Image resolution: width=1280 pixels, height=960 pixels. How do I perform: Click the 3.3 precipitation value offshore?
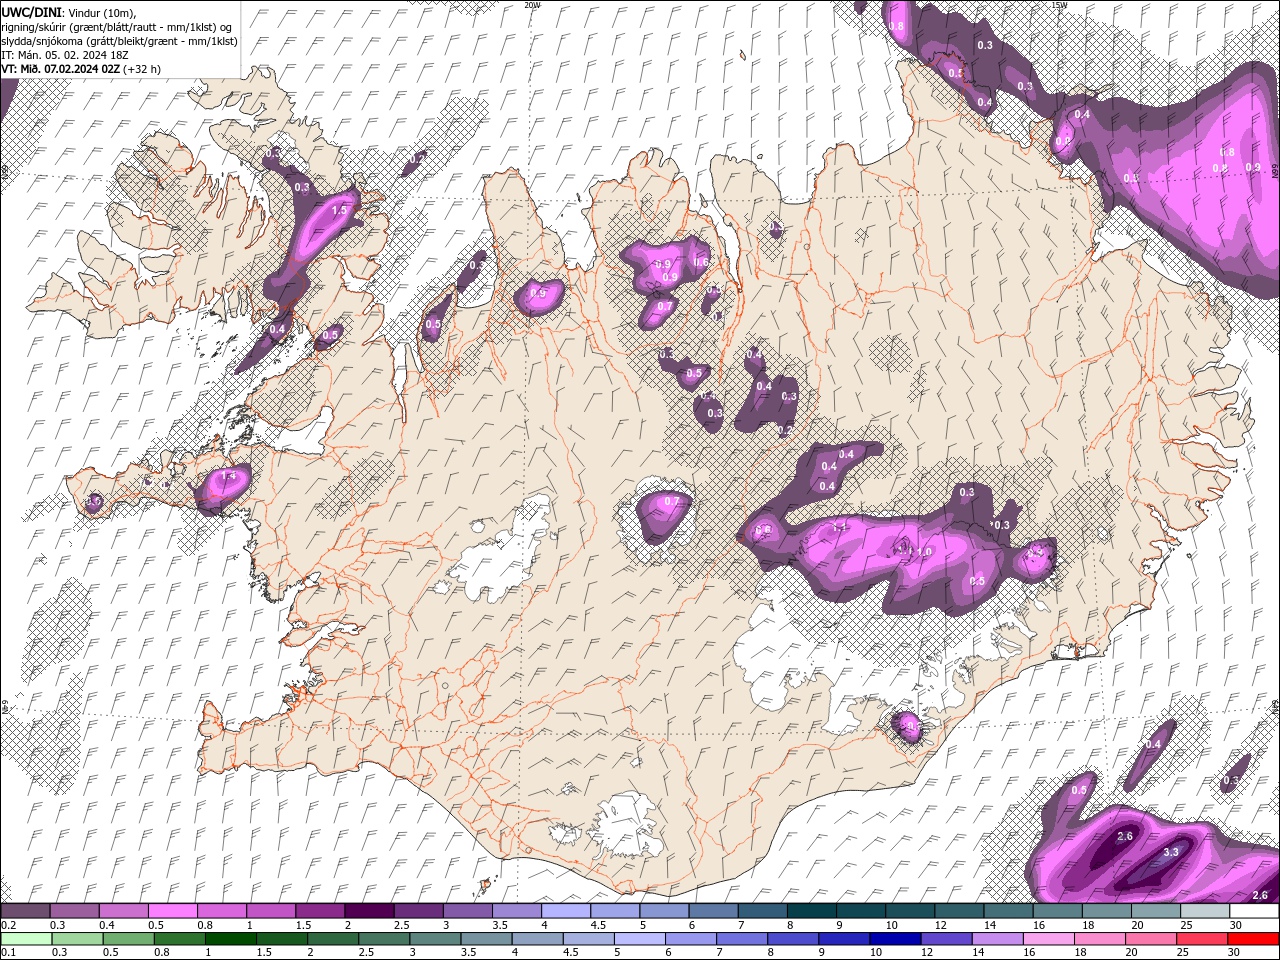[1172, 852]
